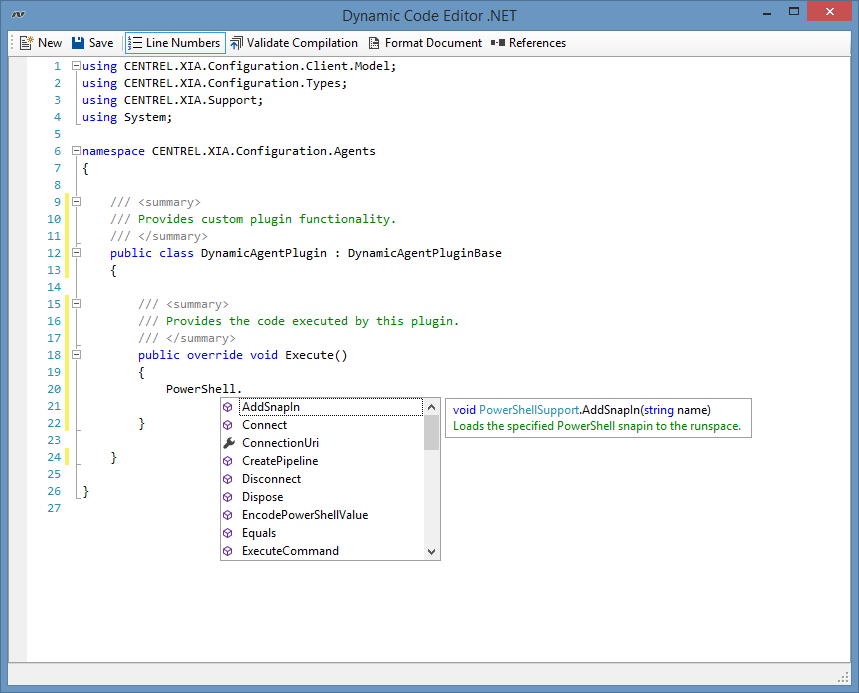This screenshot has width=859, height=693.
Task: Click the Equals method cube icon
Action: 228,533
